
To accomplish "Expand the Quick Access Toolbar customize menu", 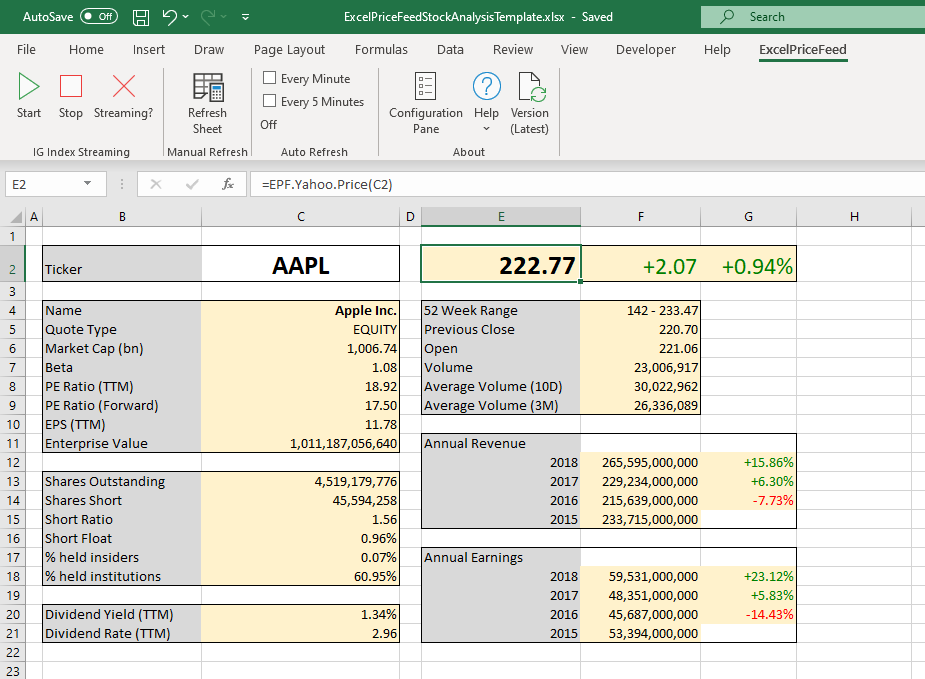I will 244,16.
